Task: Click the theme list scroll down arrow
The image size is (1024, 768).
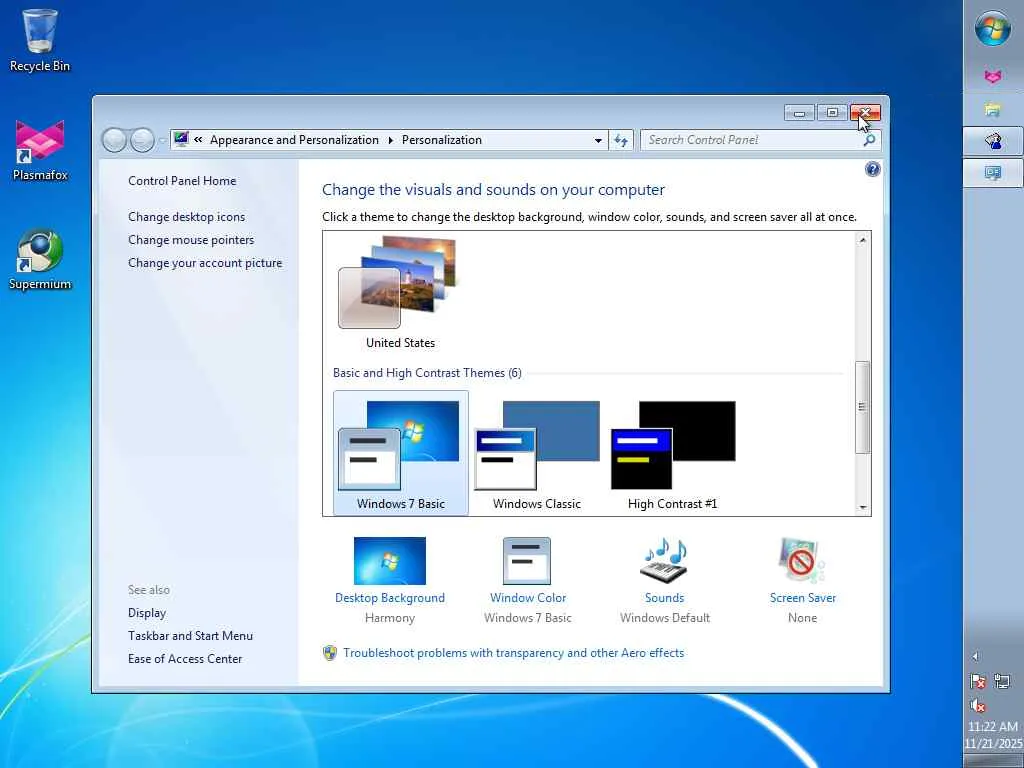Action: click(x=863, y=507)
